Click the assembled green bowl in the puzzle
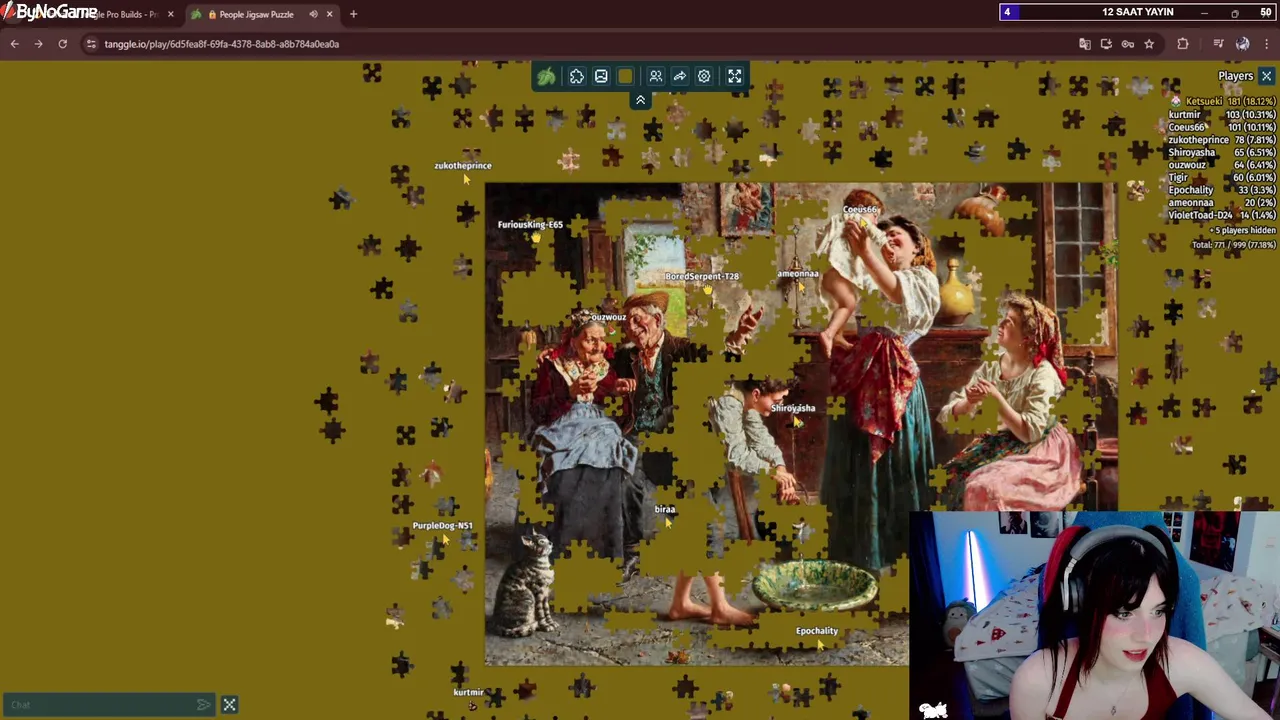 pyautogui.click(x=815, y=585)
